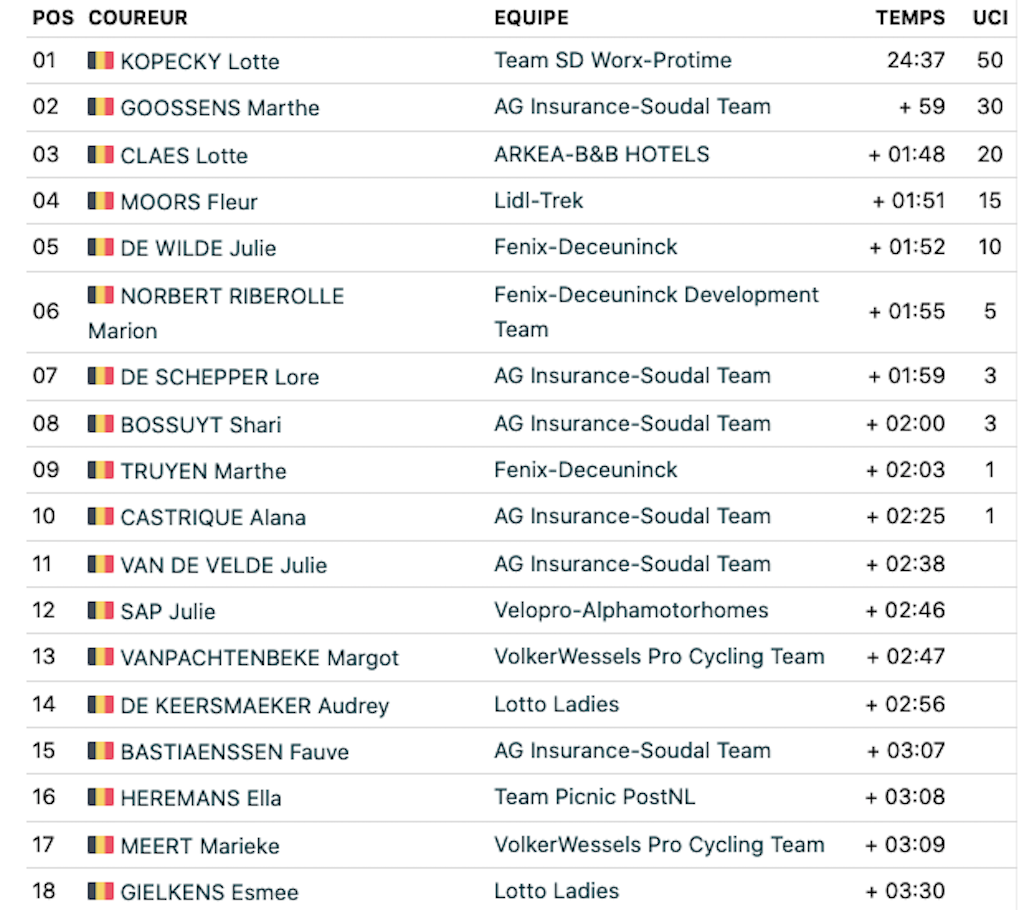The image size is (1024, 910).
Task: Open VANPACHTENBEKE Margot rider link
Action: click(x=260, y=658)
